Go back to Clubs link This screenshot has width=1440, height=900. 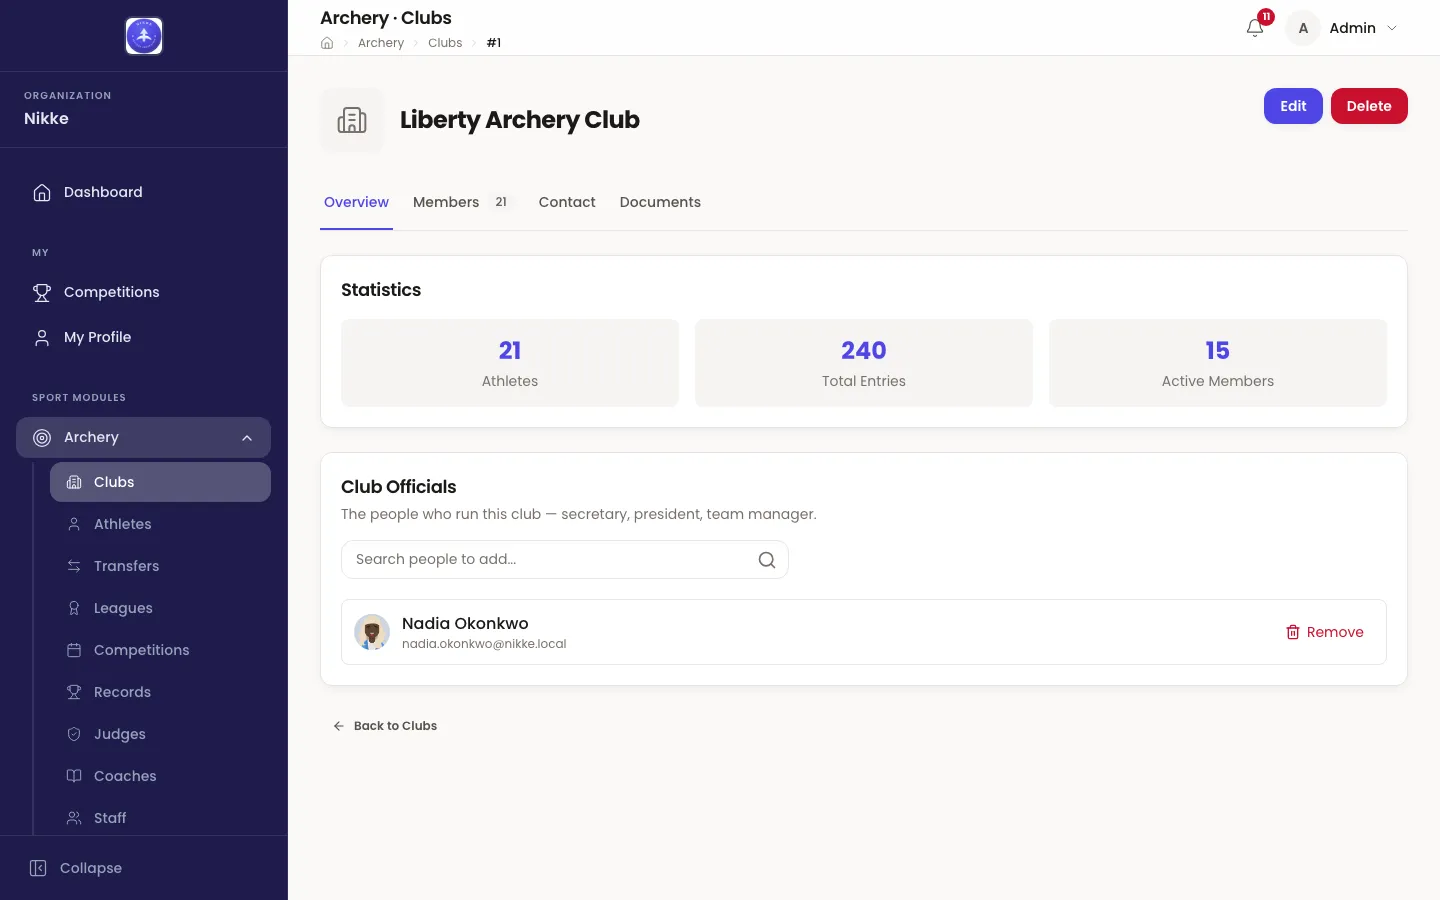coord(385,726)
